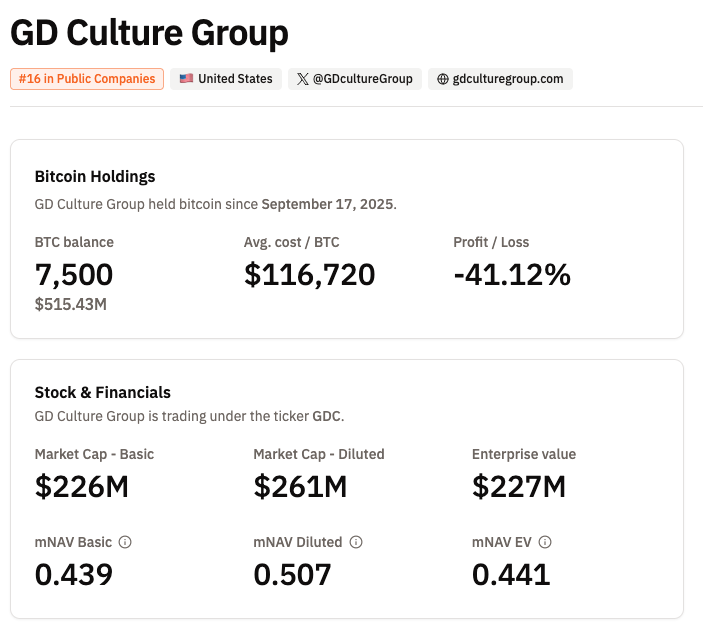
Task: Click the Bitcoin Holdings section heading
Action: pyautogui.click(x=95, y=176)
